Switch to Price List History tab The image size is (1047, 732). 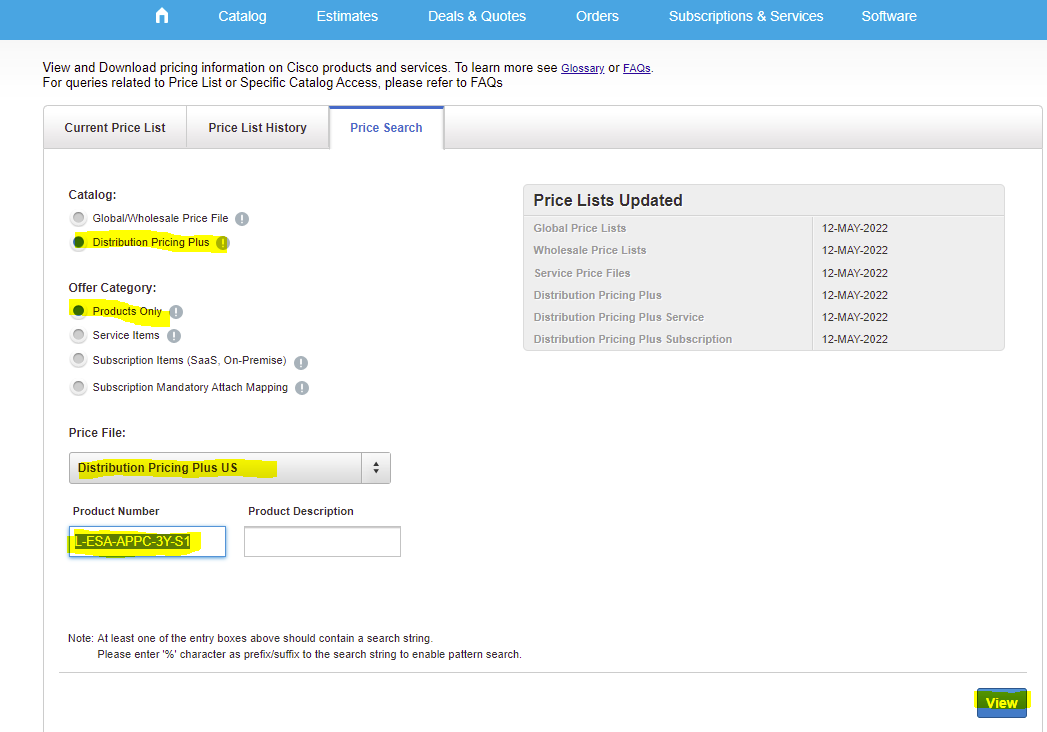click(x=258, y=128)
